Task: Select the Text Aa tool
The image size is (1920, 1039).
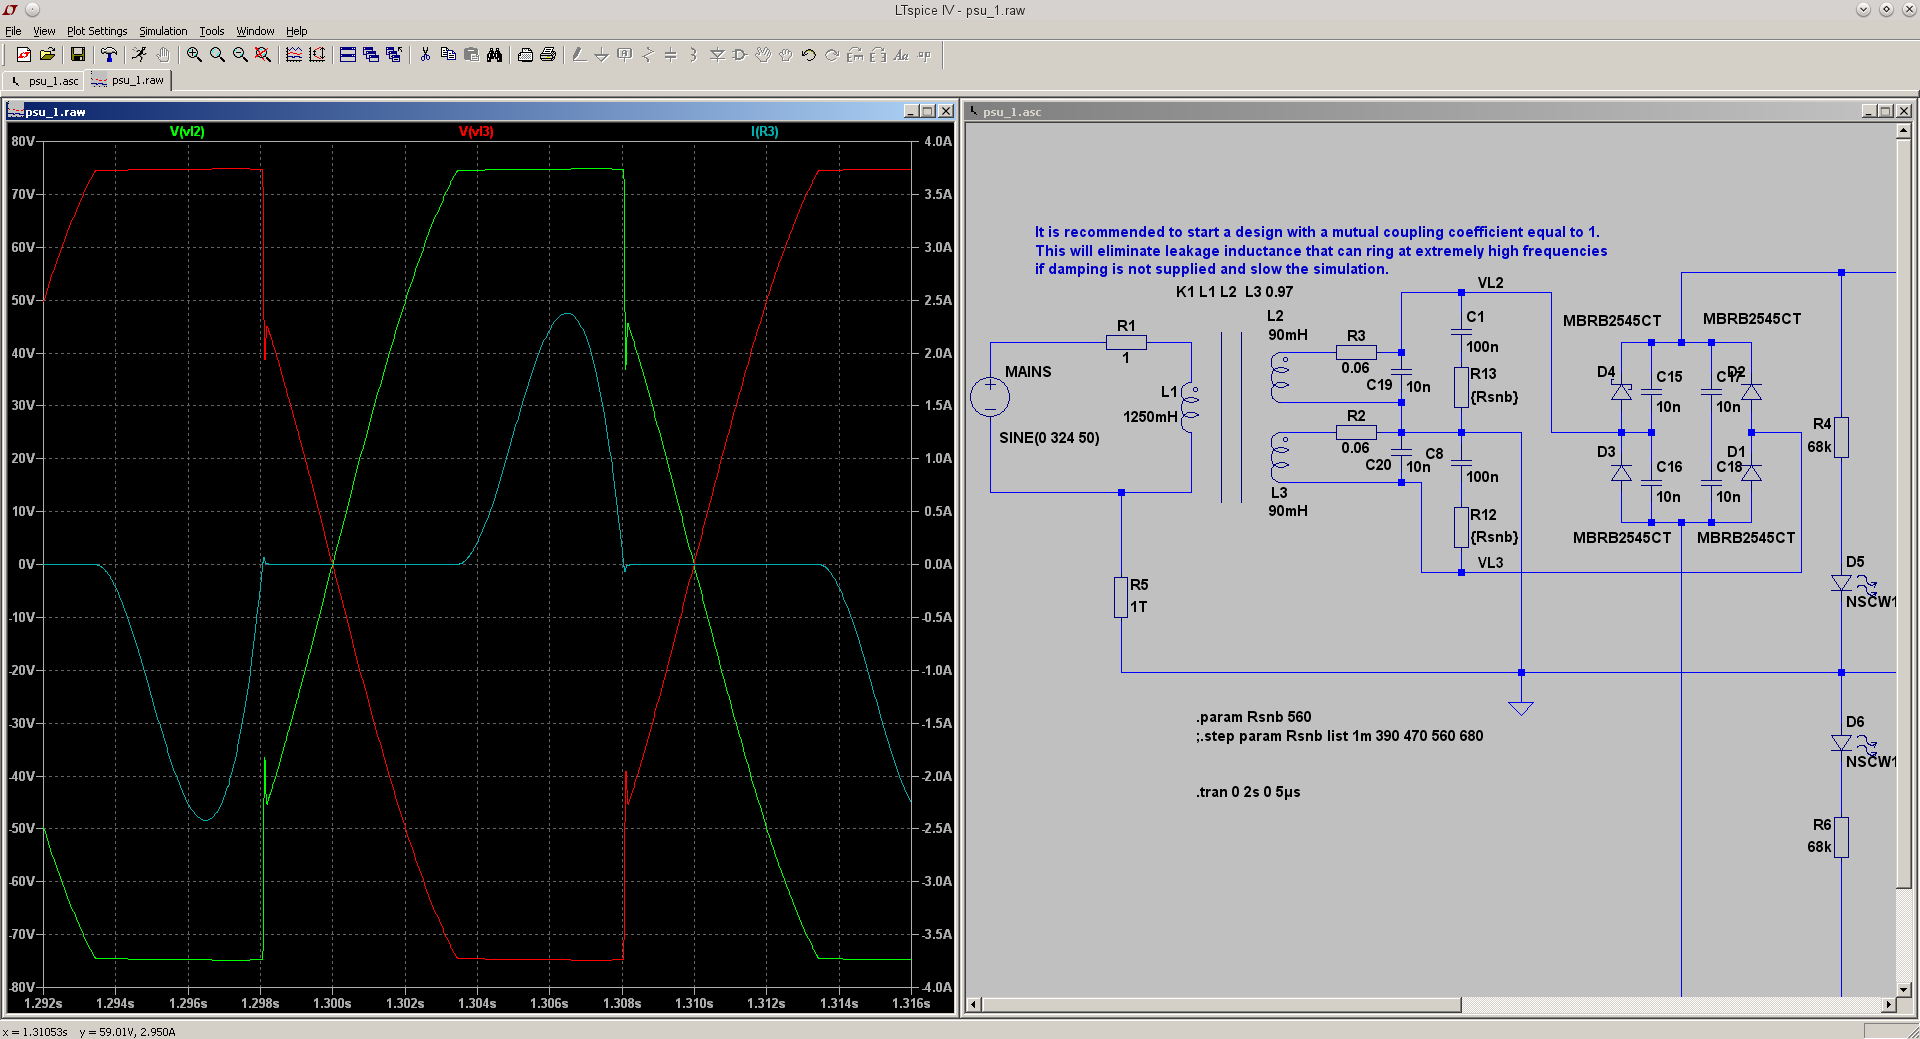Action: [901, 55]
